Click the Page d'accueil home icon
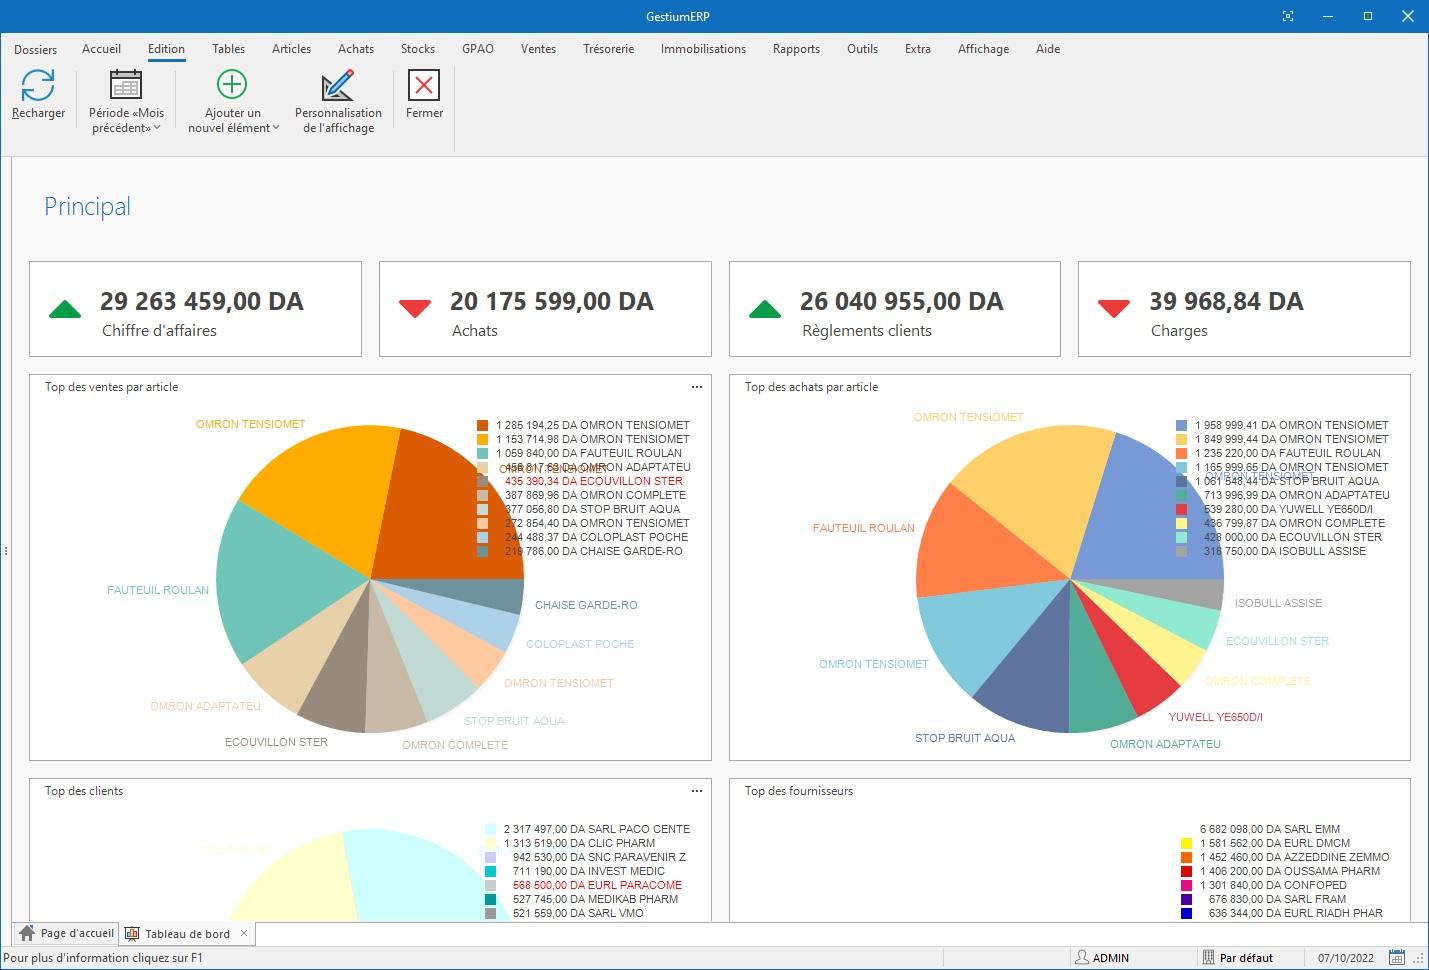 27,933
